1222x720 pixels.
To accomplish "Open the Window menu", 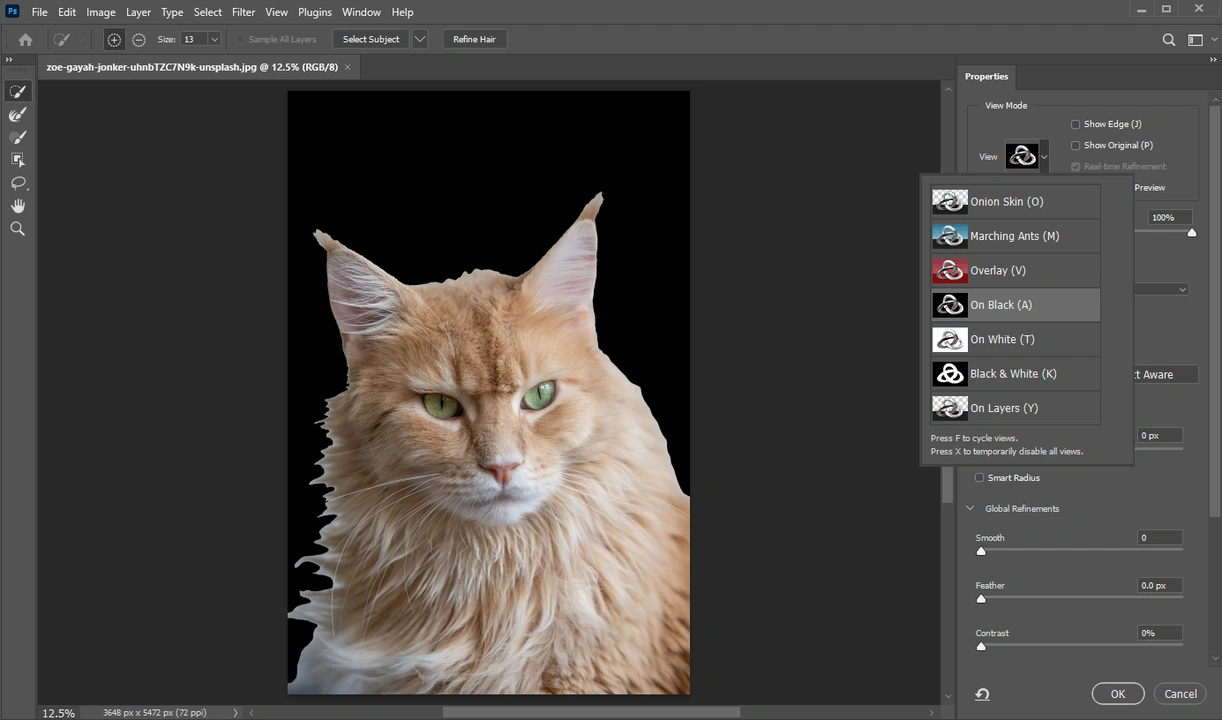I will tap(361, 12).
